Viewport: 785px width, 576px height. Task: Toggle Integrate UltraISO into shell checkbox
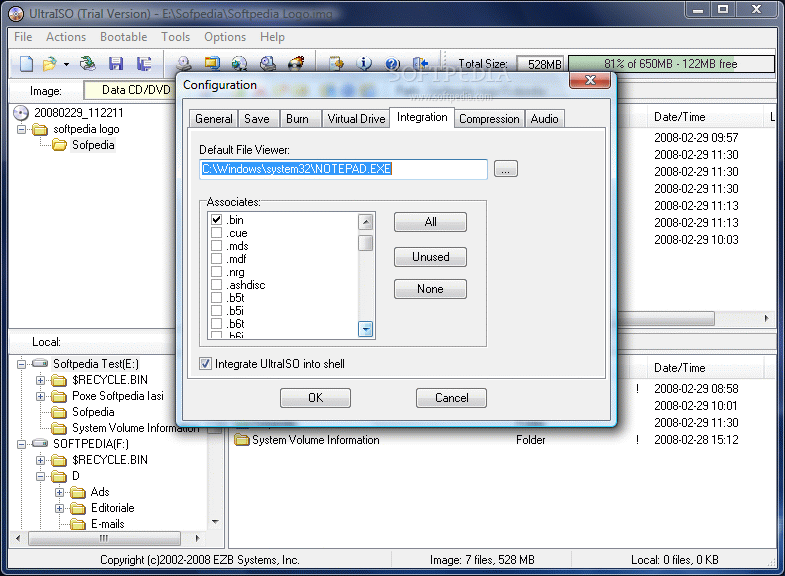click(205, 364)
